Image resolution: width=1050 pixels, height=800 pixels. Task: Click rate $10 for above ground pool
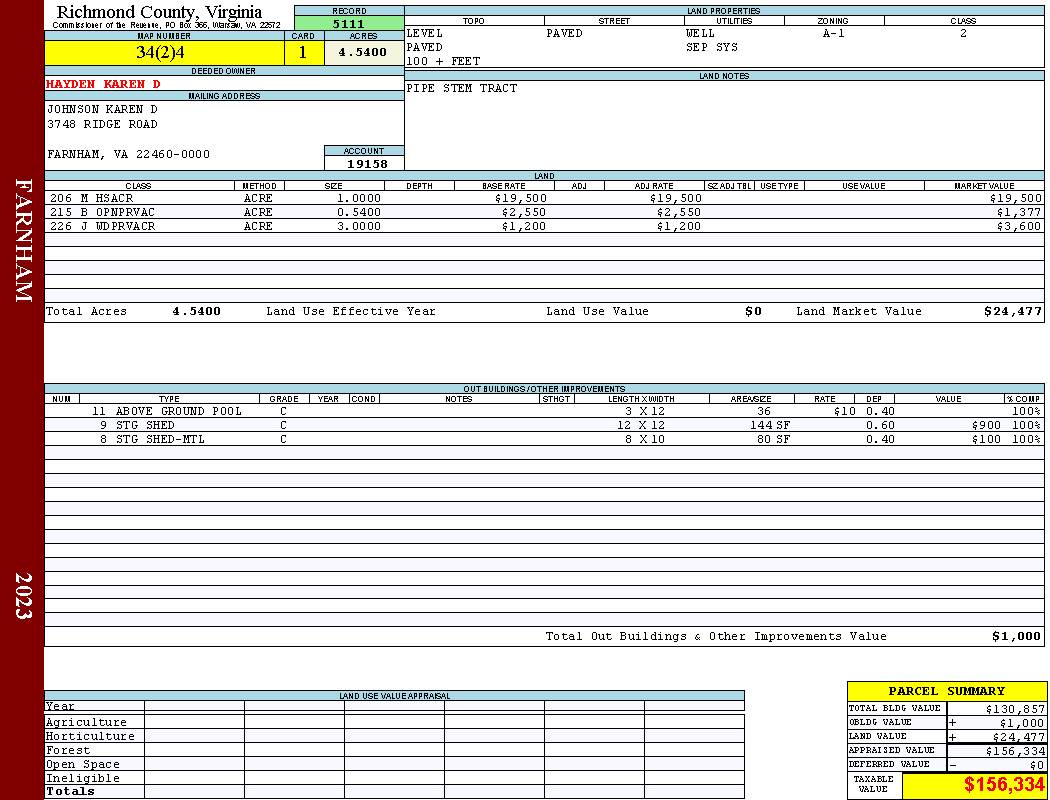(x=844, y=411)
